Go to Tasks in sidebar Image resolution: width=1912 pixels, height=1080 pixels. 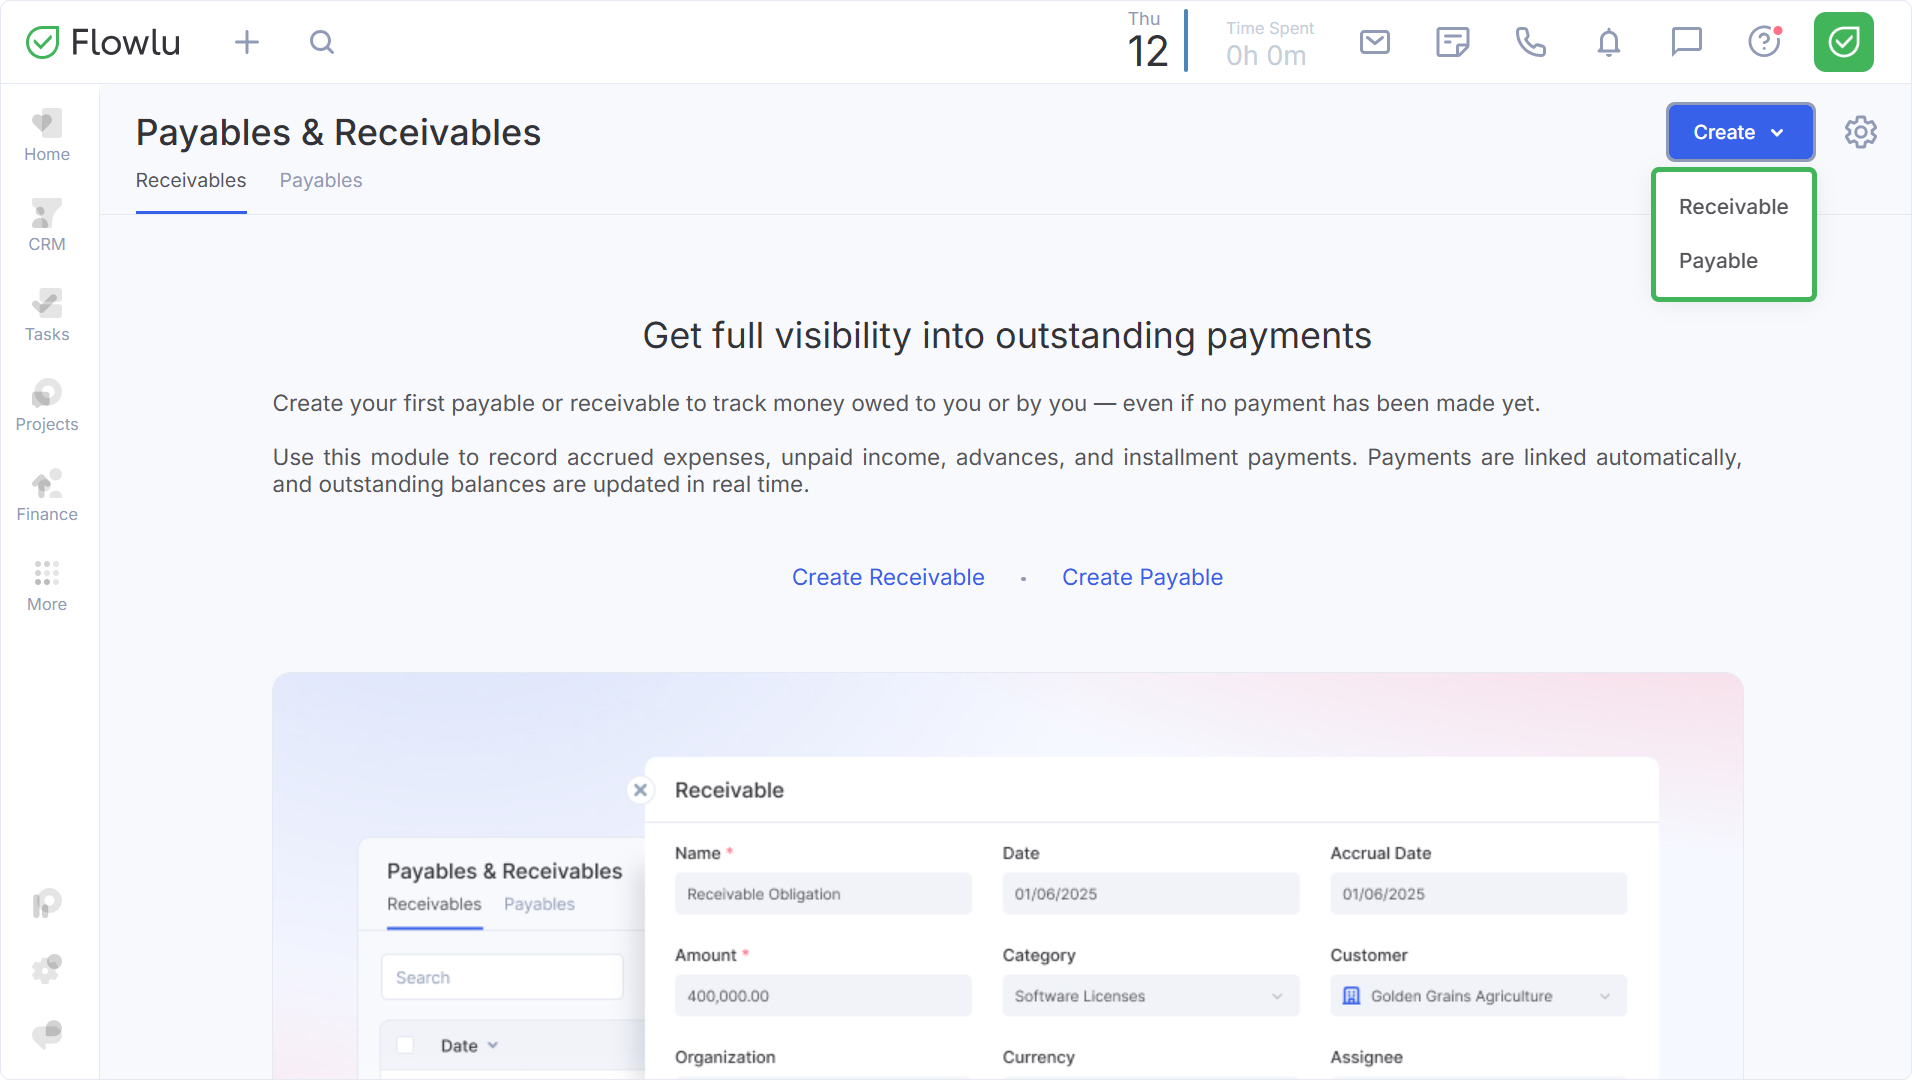point(47,315)
